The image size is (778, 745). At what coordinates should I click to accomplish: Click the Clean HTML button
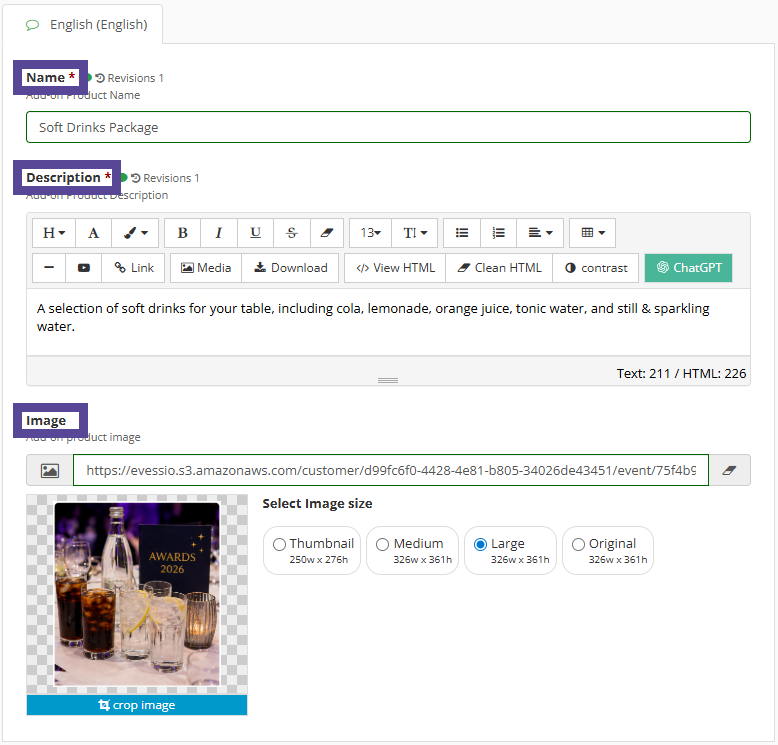coord(499,268)
